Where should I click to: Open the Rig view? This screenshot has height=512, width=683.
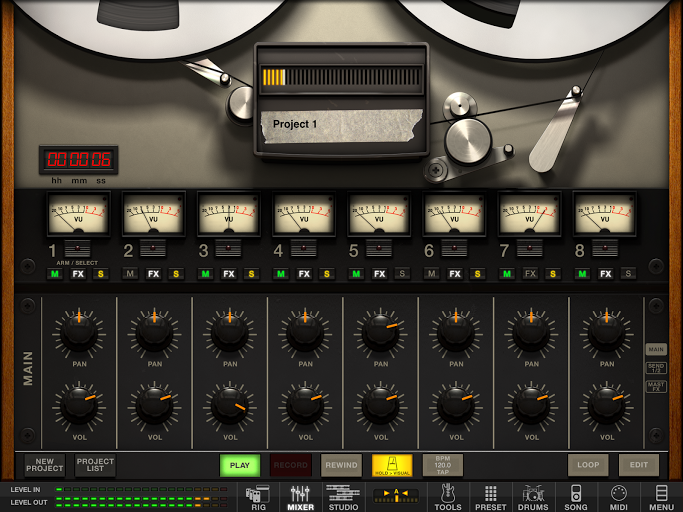pyautogui.click(x=258, y=496)
